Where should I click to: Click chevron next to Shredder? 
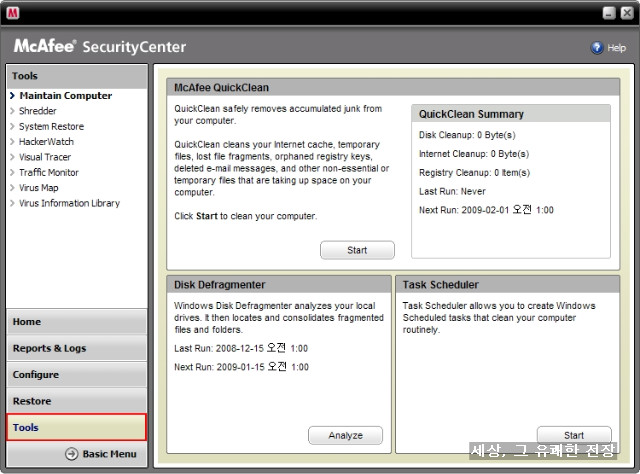coord(12,111)
